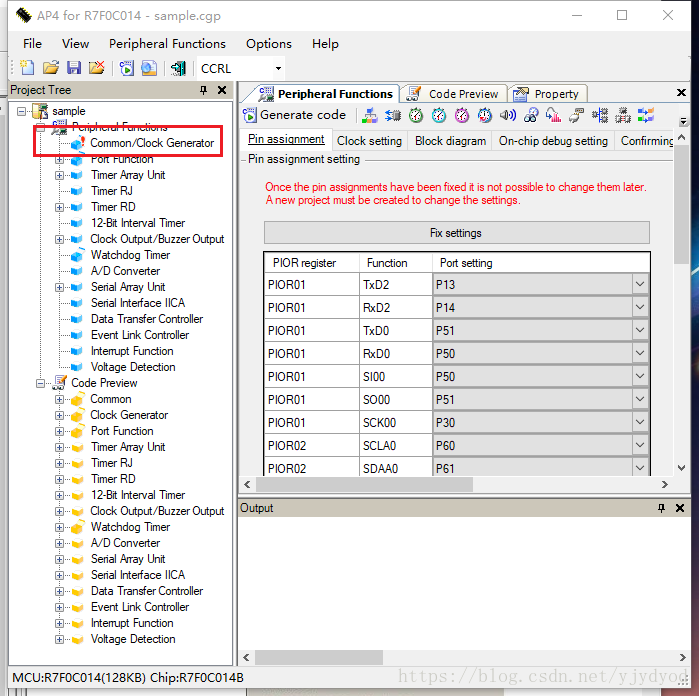Open the Timer RD magenta clock icon
The height and width of the screenshot is (696, 699).
(x=462, y=115)
